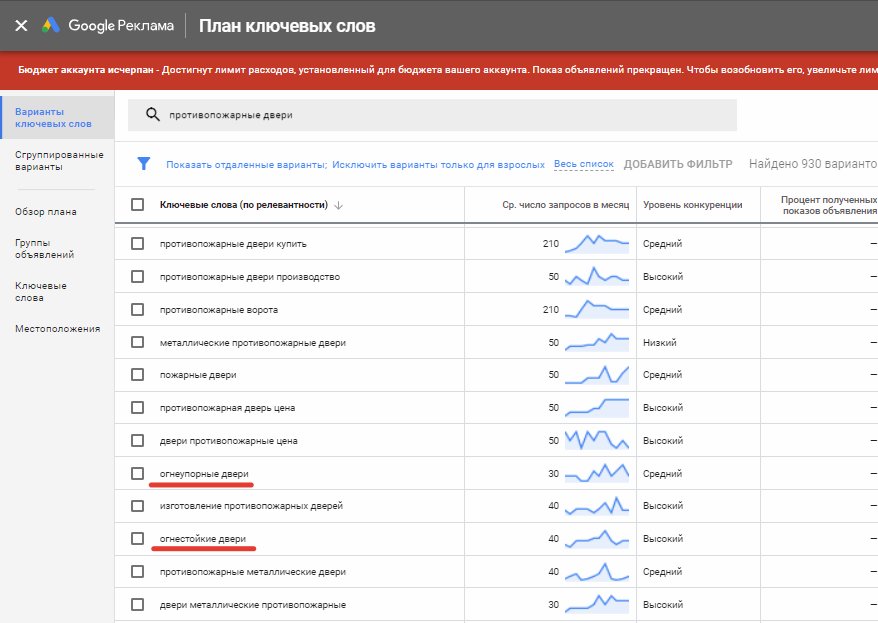The image size is (878, 623).
Task: Click 'ДОБАВИТЬ ФИЛЬТР' button
Action: (x=678, y=164)
